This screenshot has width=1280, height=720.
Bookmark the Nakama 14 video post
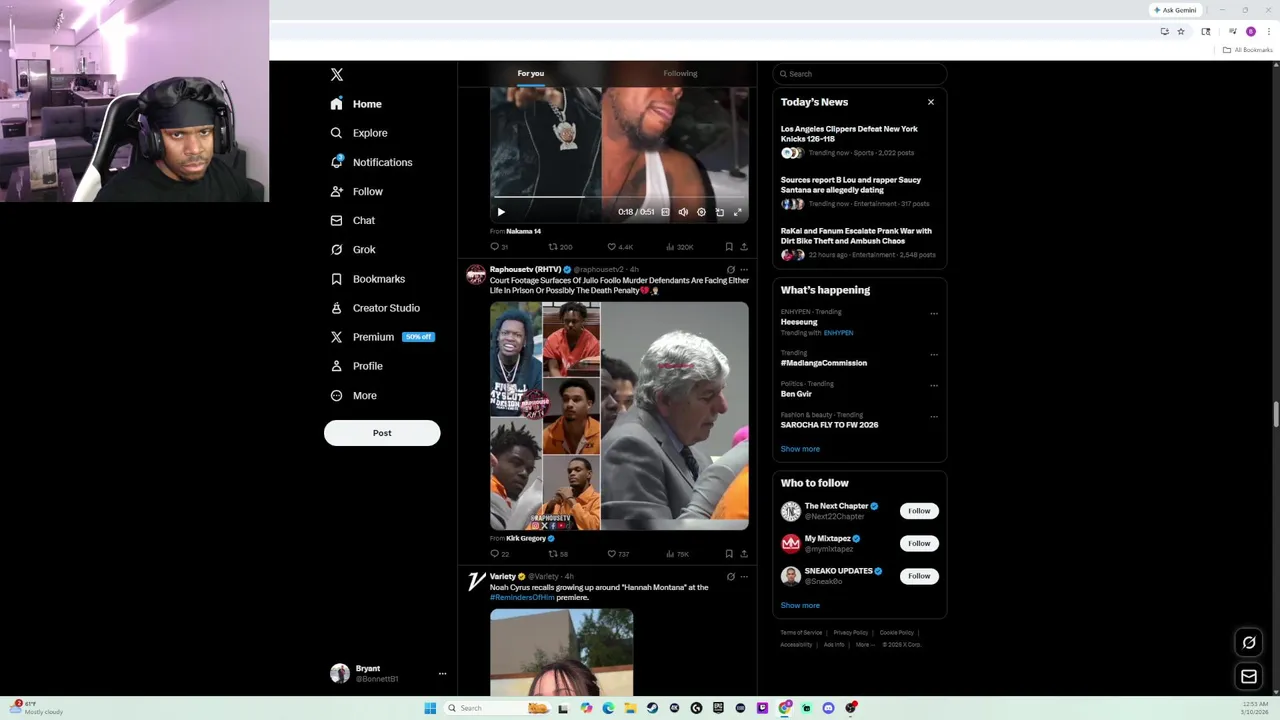click(x=729, y=247)
